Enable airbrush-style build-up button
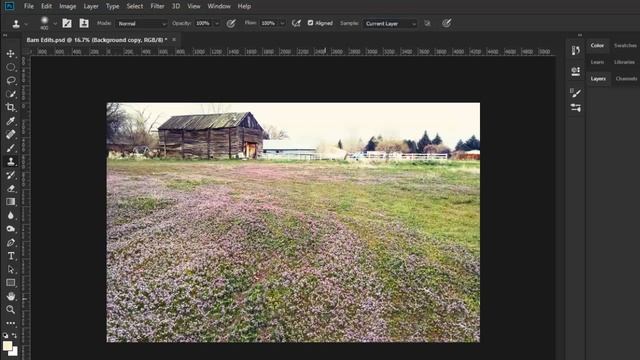Image resolution: width=640 pixels, height=360 pixels. (x=296, y=23)
